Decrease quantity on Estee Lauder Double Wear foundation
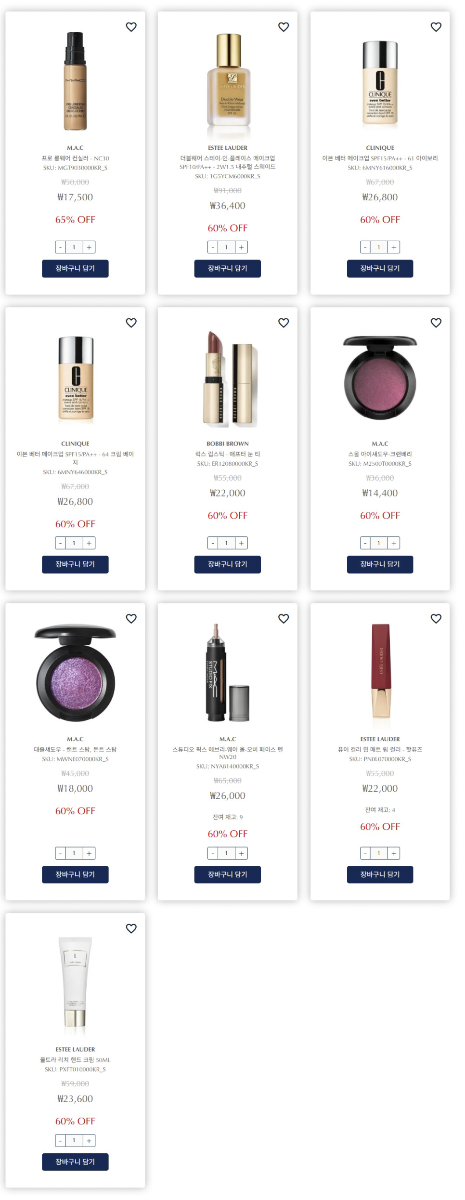 213,247
